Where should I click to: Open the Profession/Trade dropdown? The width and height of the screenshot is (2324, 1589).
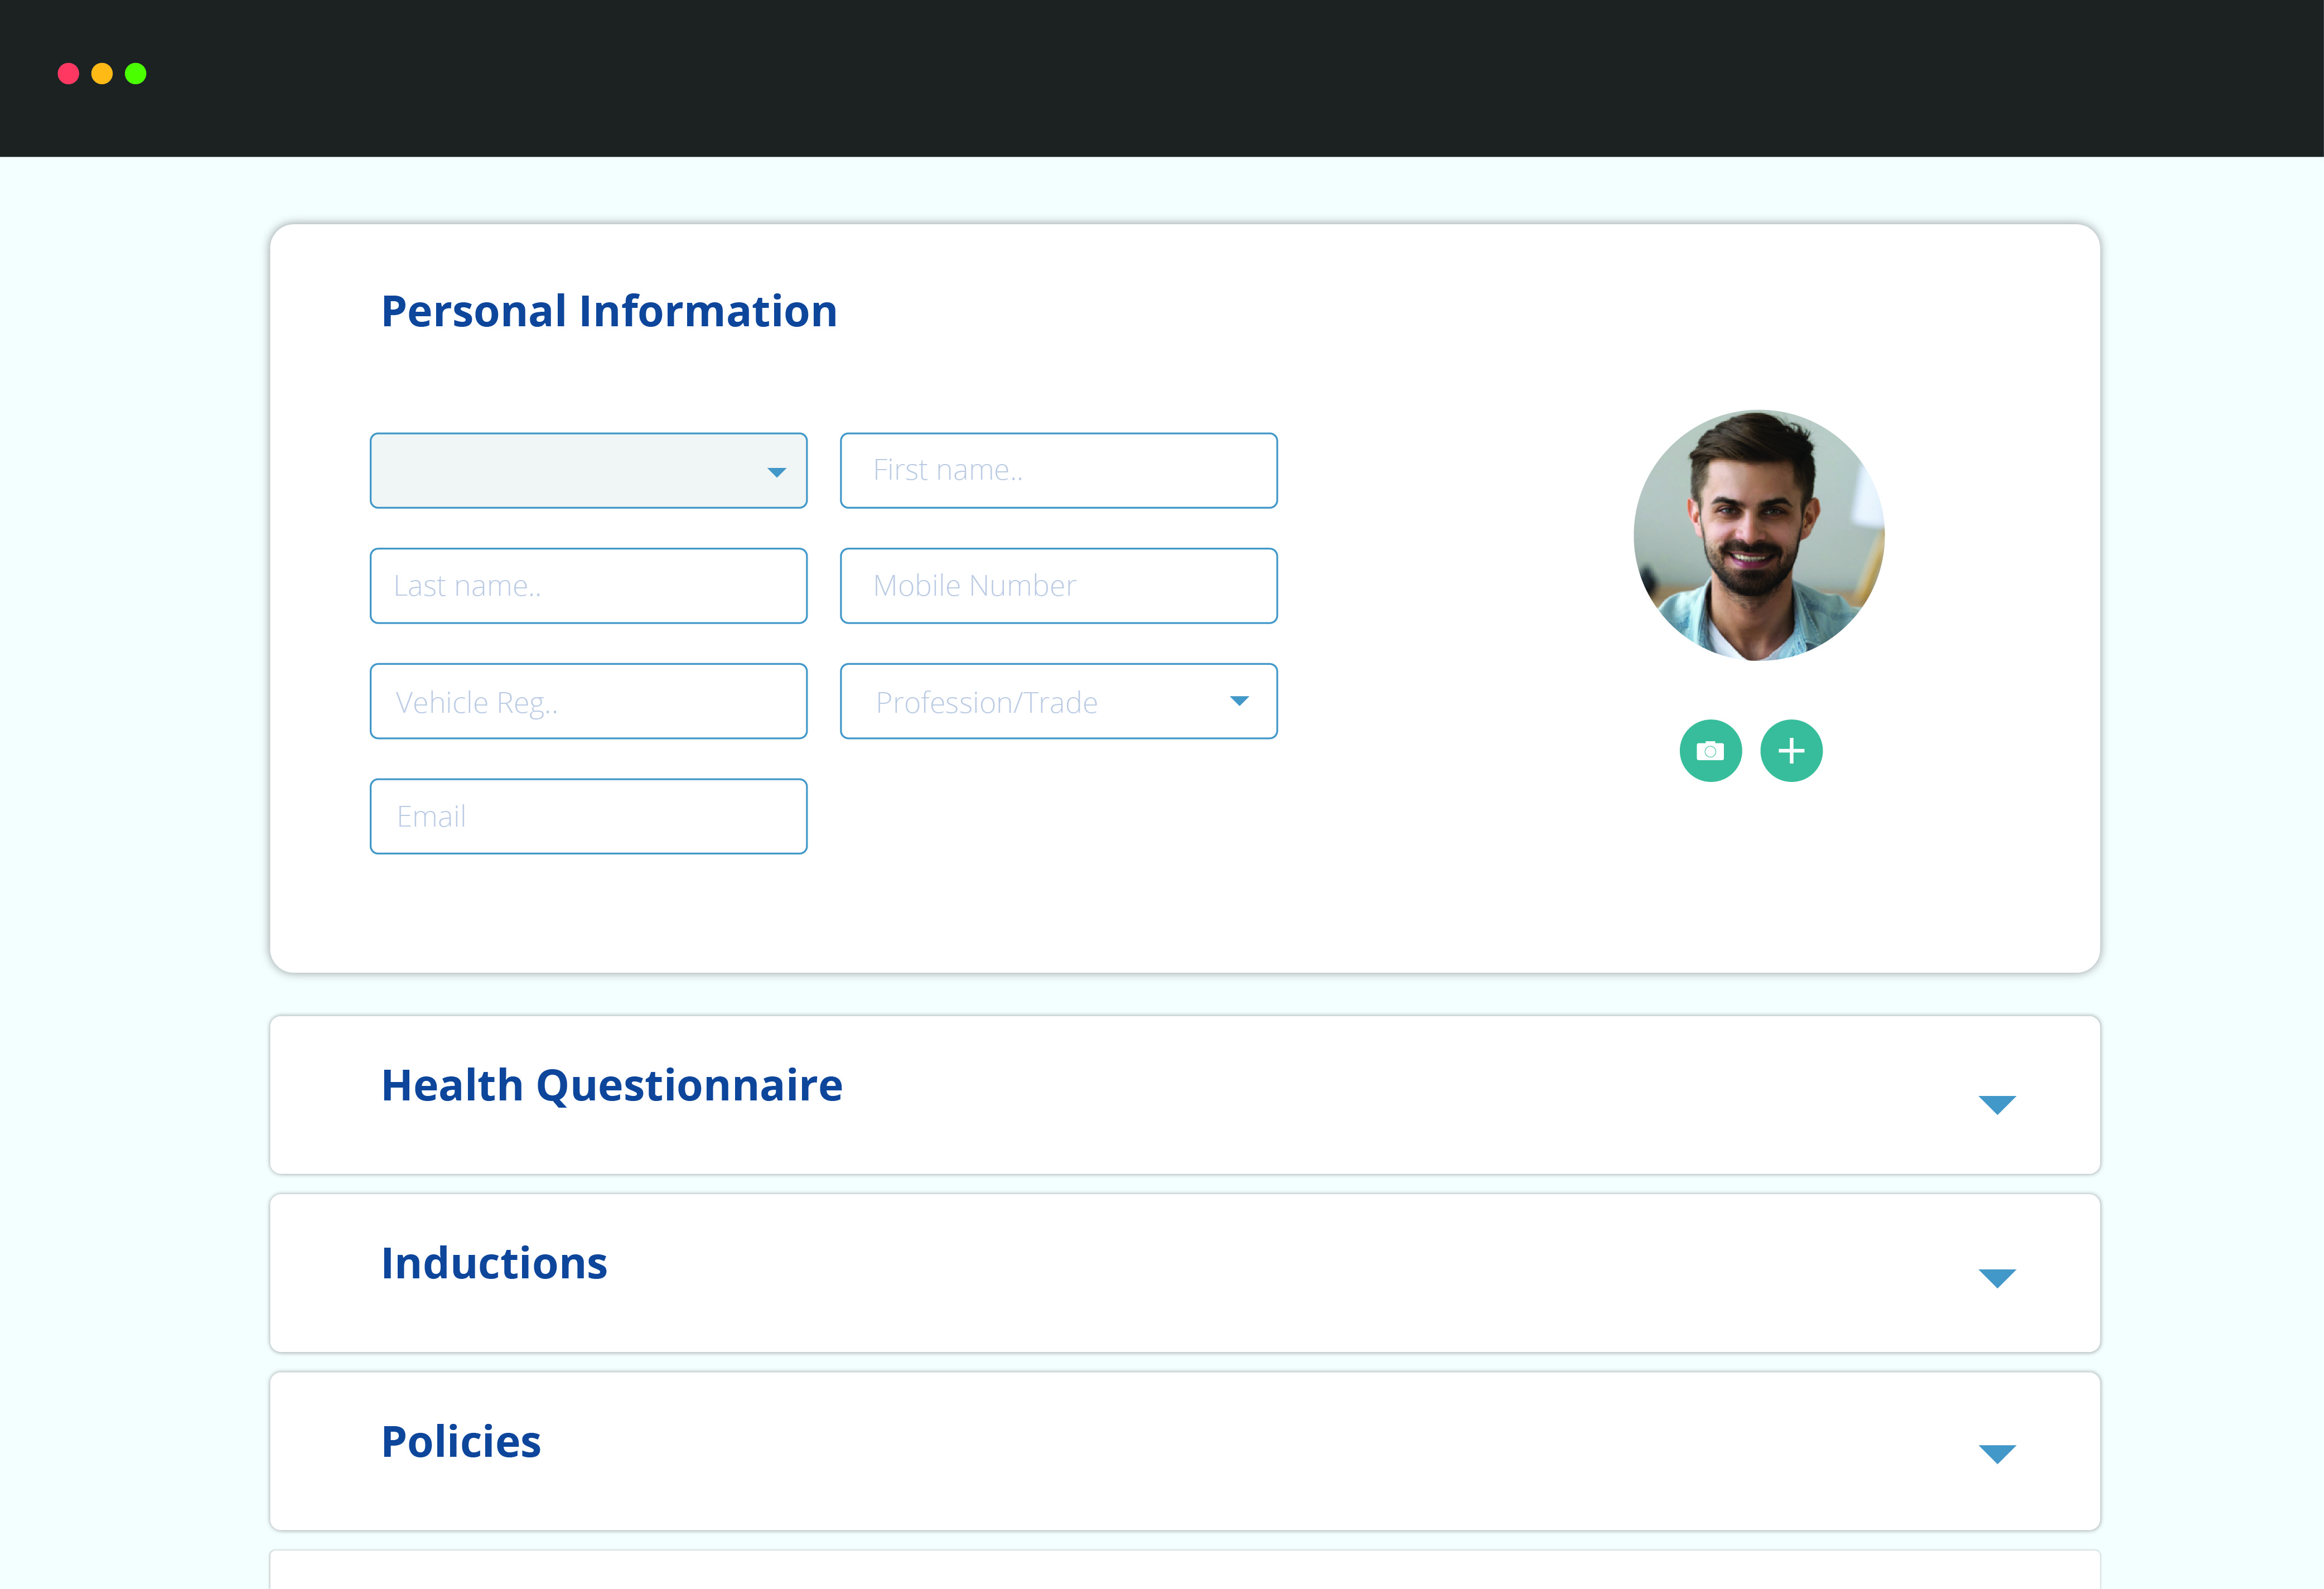(x=1058, y=701)
